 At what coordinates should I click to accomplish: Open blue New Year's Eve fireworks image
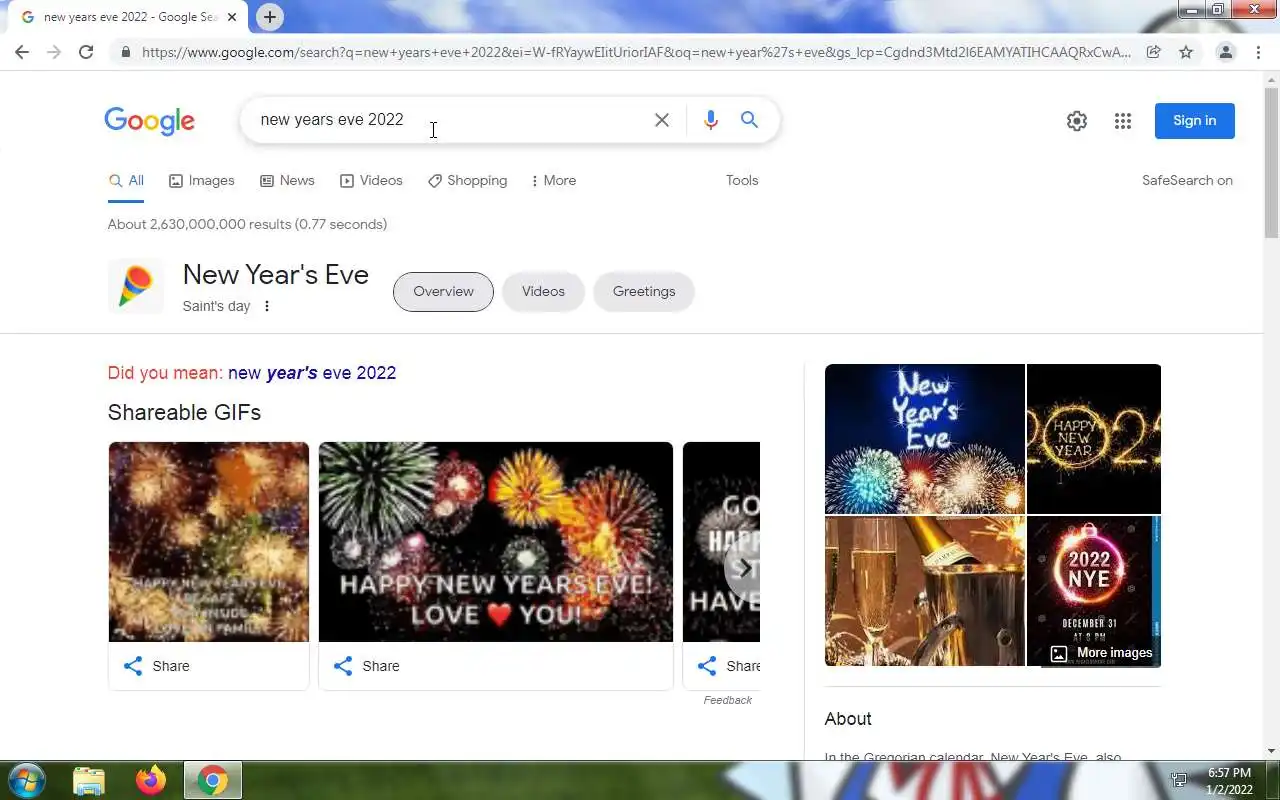coord(925,439)
